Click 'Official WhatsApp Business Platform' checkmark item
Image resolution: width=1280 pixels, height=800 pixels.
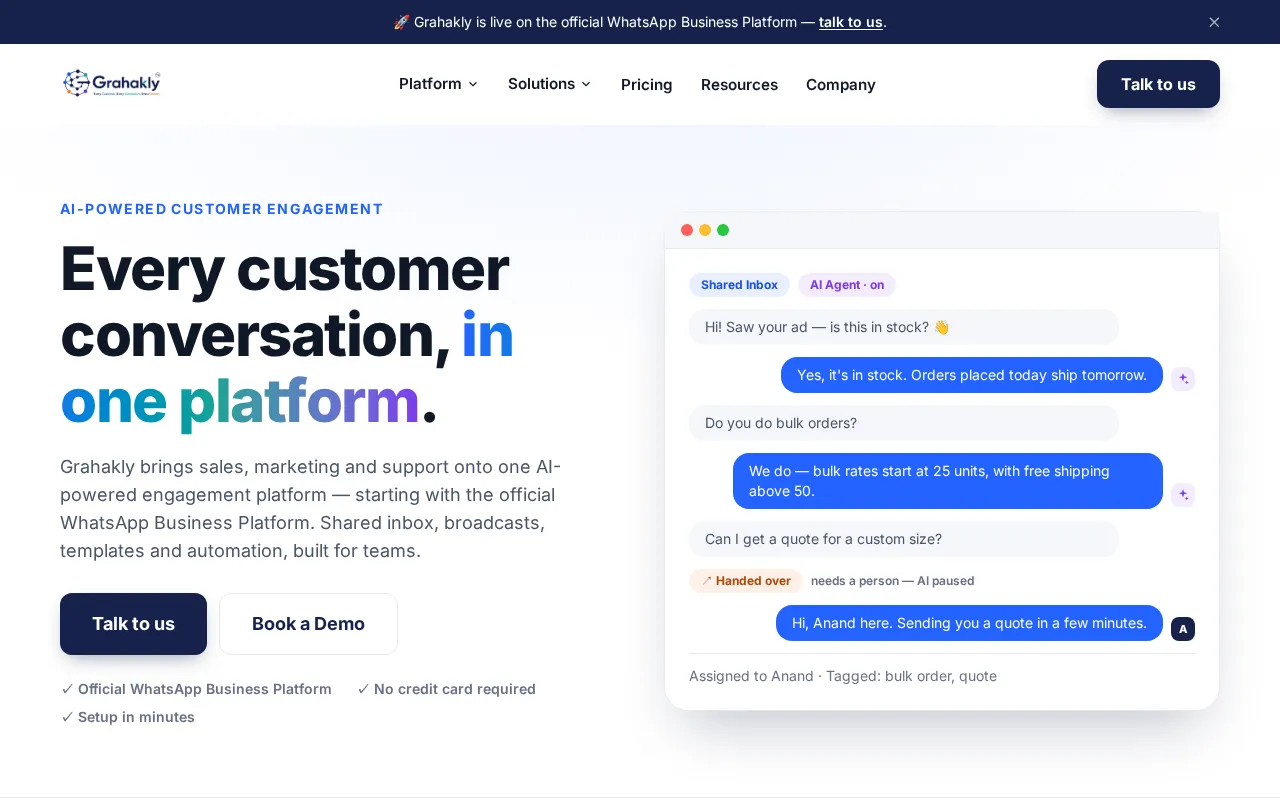click(x=196, y=689)
